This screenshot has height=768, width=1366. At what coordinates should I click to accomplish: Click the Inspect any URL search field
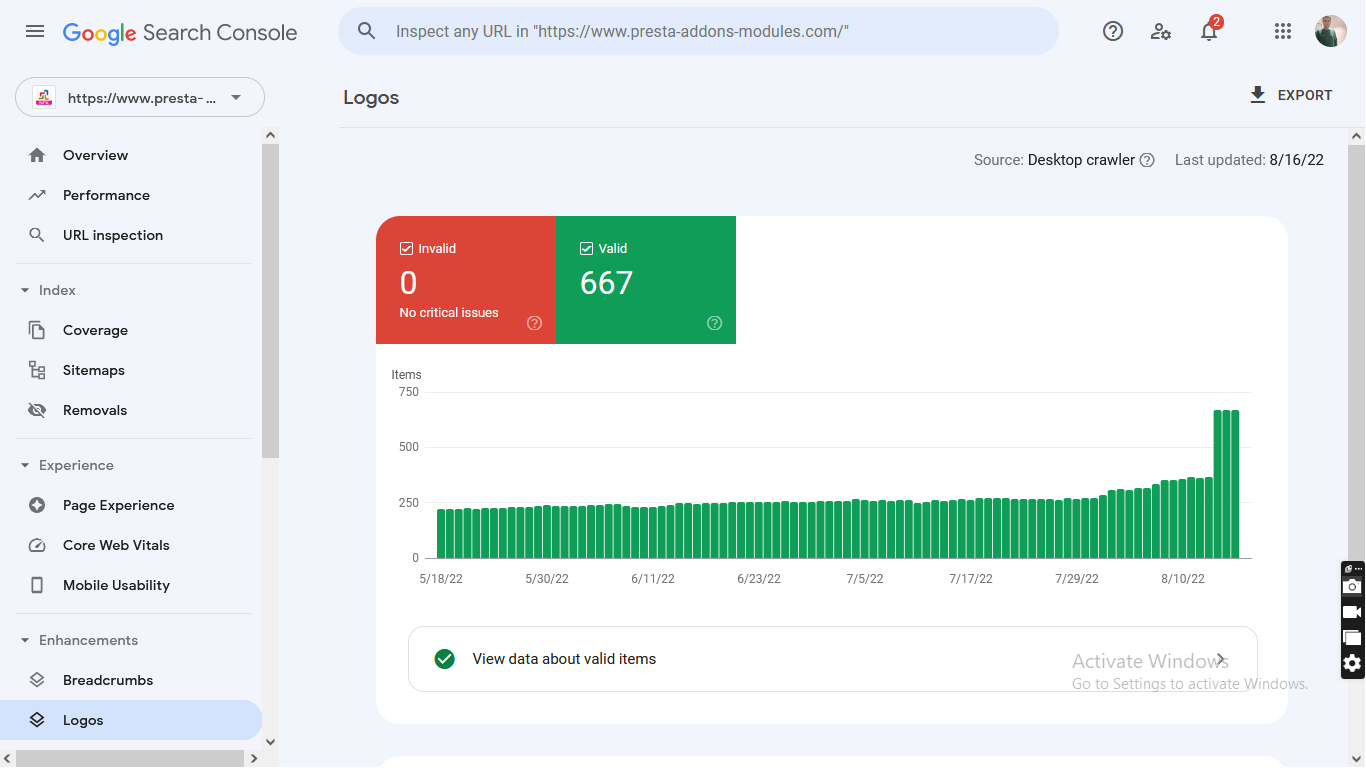700,31
